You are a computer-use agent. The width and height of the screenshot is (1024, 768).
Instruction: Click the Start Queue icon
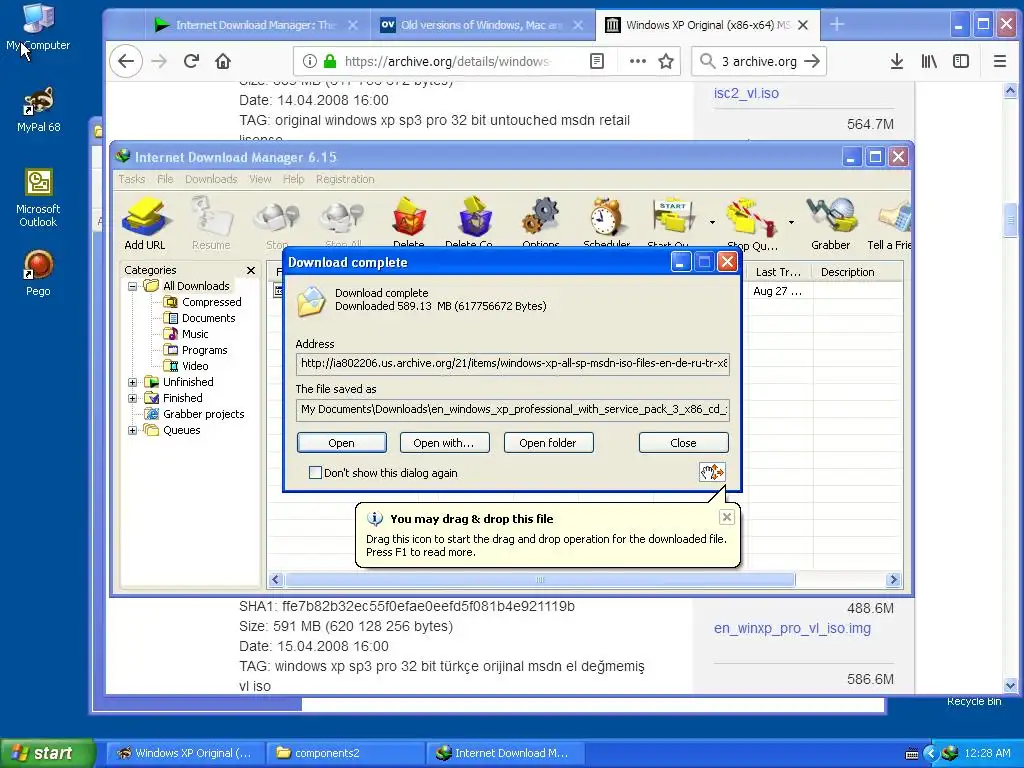(x=671, y=223)
